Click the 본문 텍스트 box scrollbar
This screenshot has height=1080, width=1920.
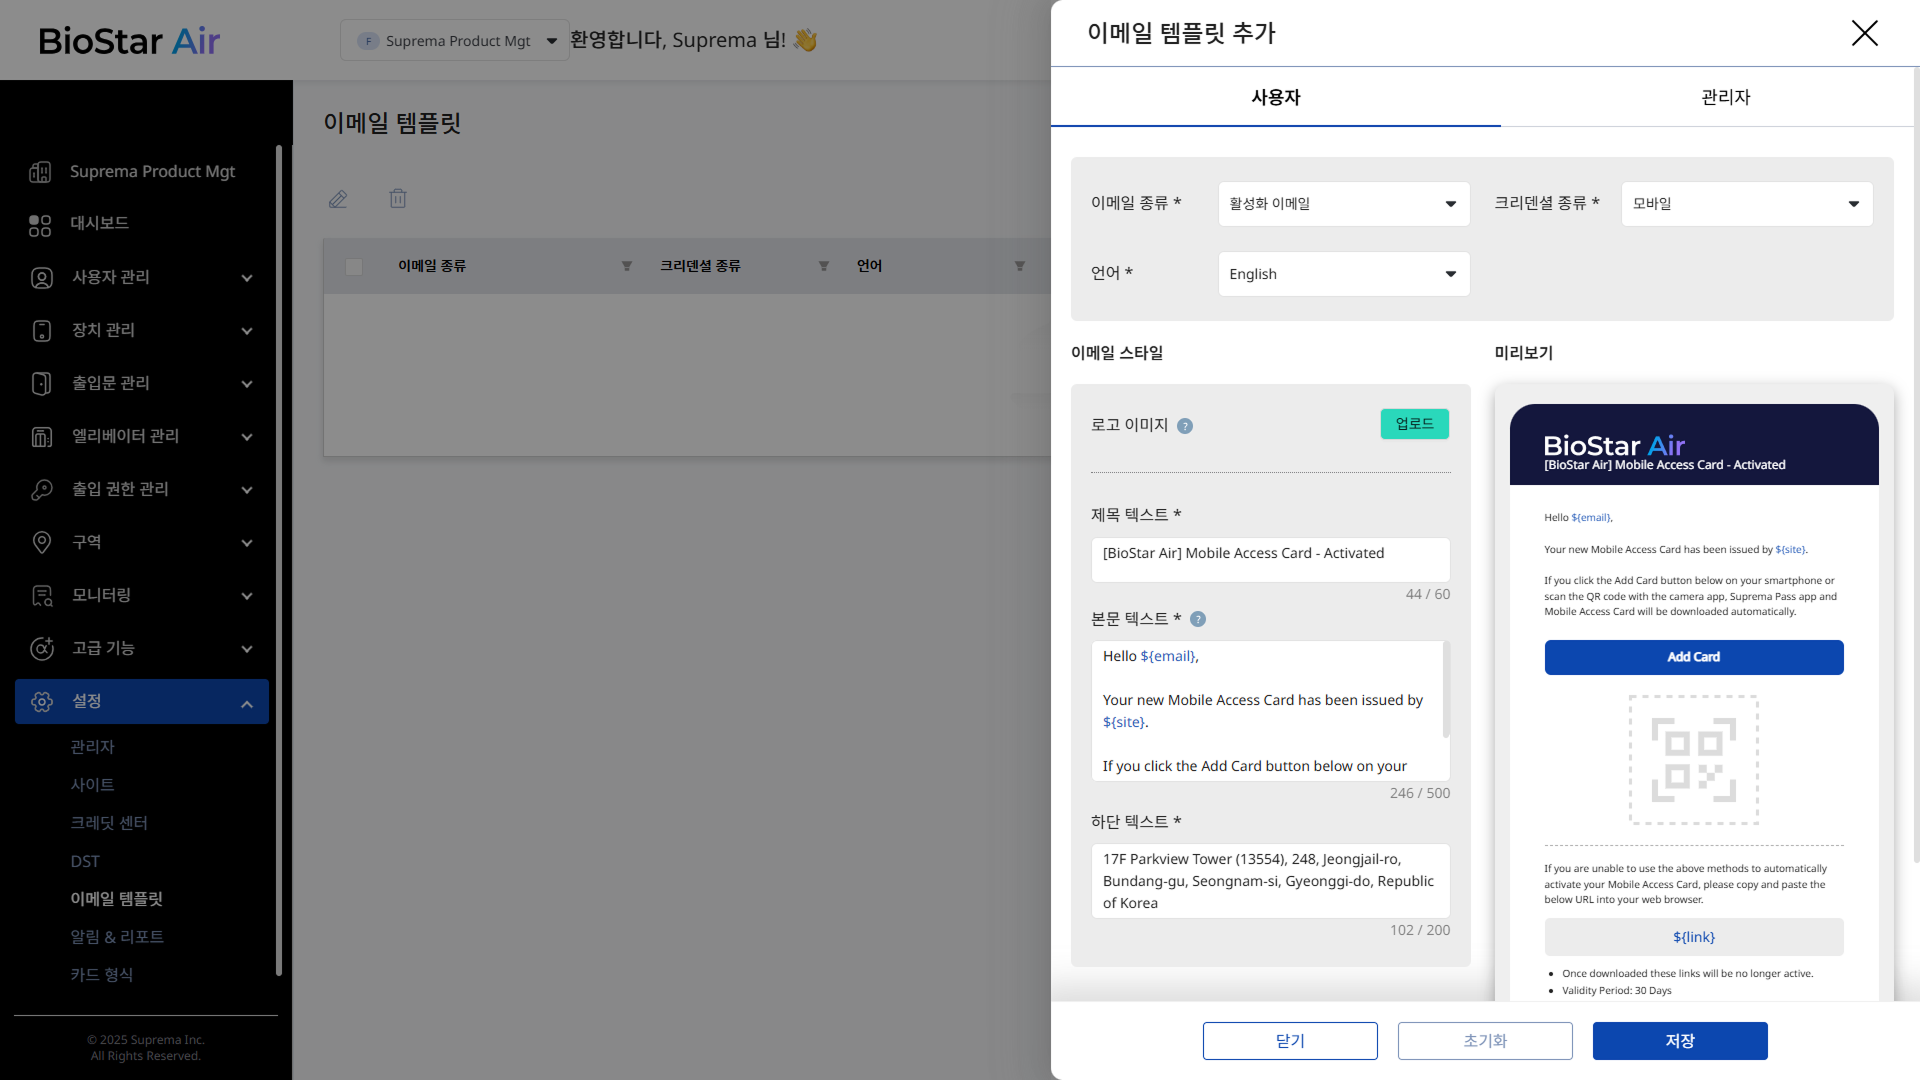click(1446, 690)
